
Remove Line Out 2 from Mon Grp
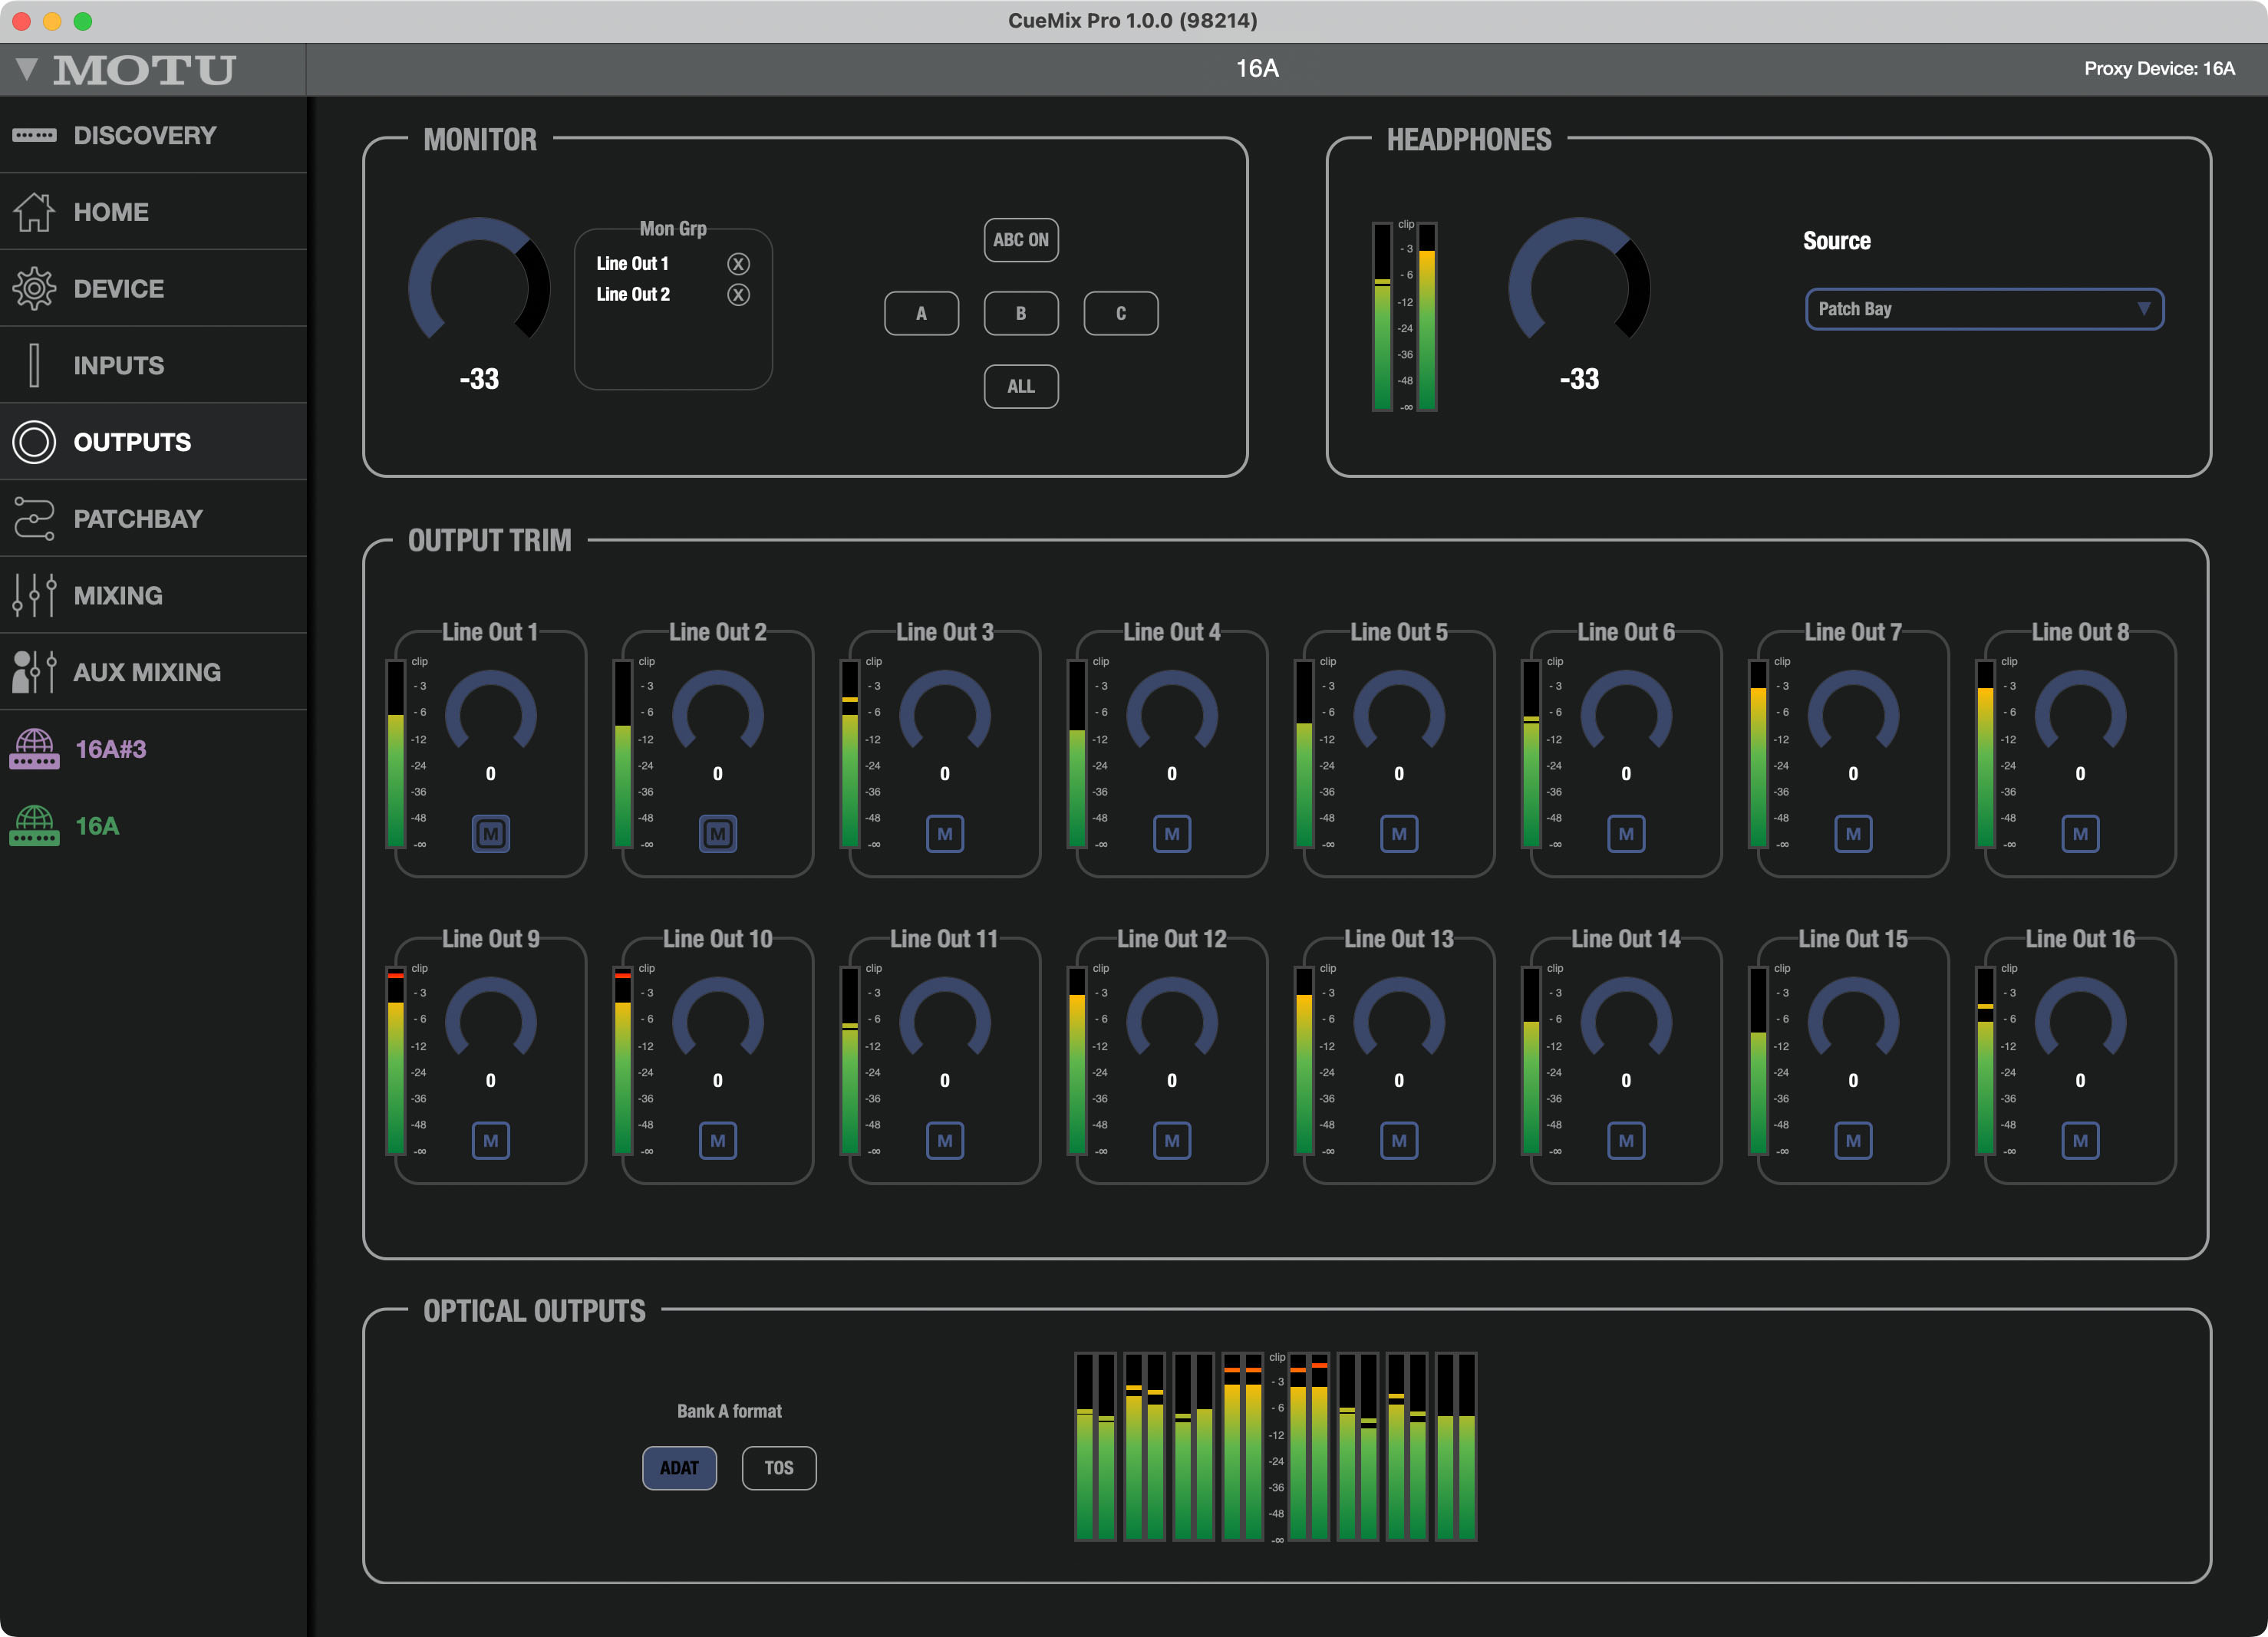[738, 294]
